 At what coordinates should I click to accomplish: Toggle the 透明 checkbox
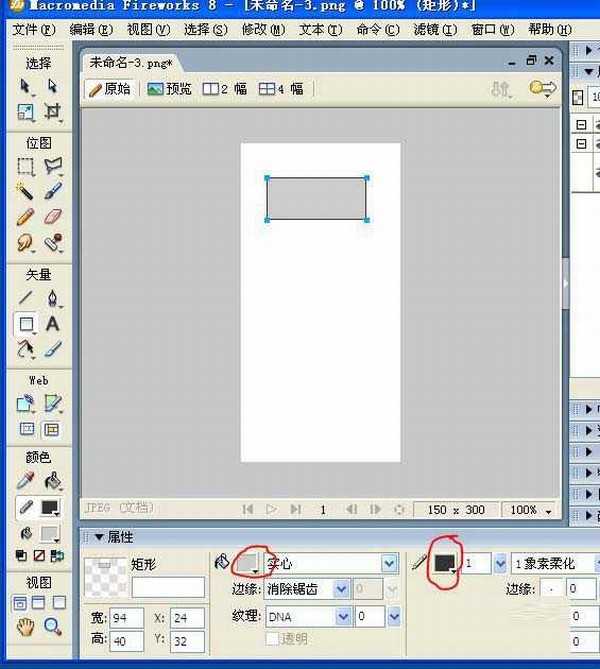coord(272,639)
